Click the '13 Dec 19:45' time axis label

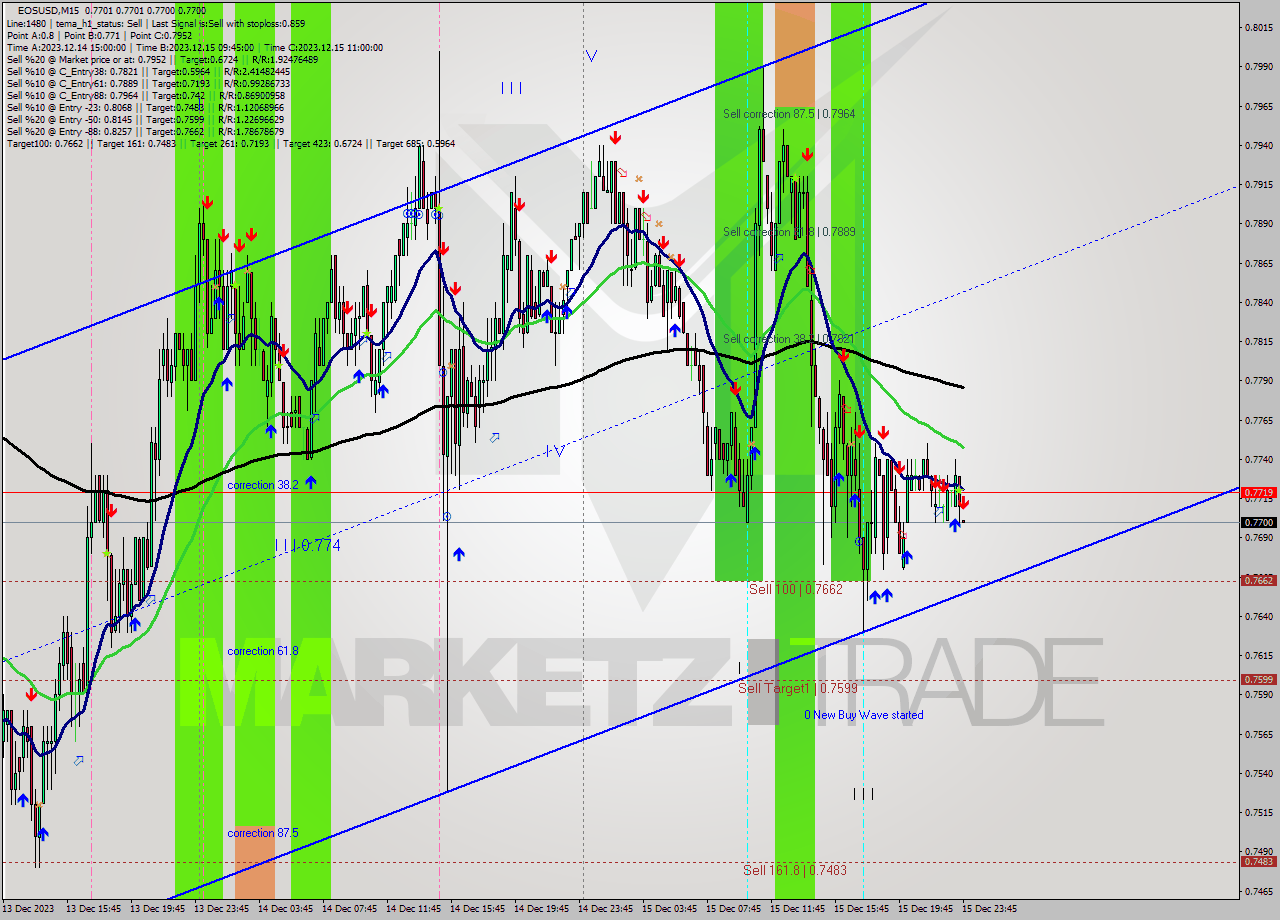pyautogui.click(x=157, y=909)
